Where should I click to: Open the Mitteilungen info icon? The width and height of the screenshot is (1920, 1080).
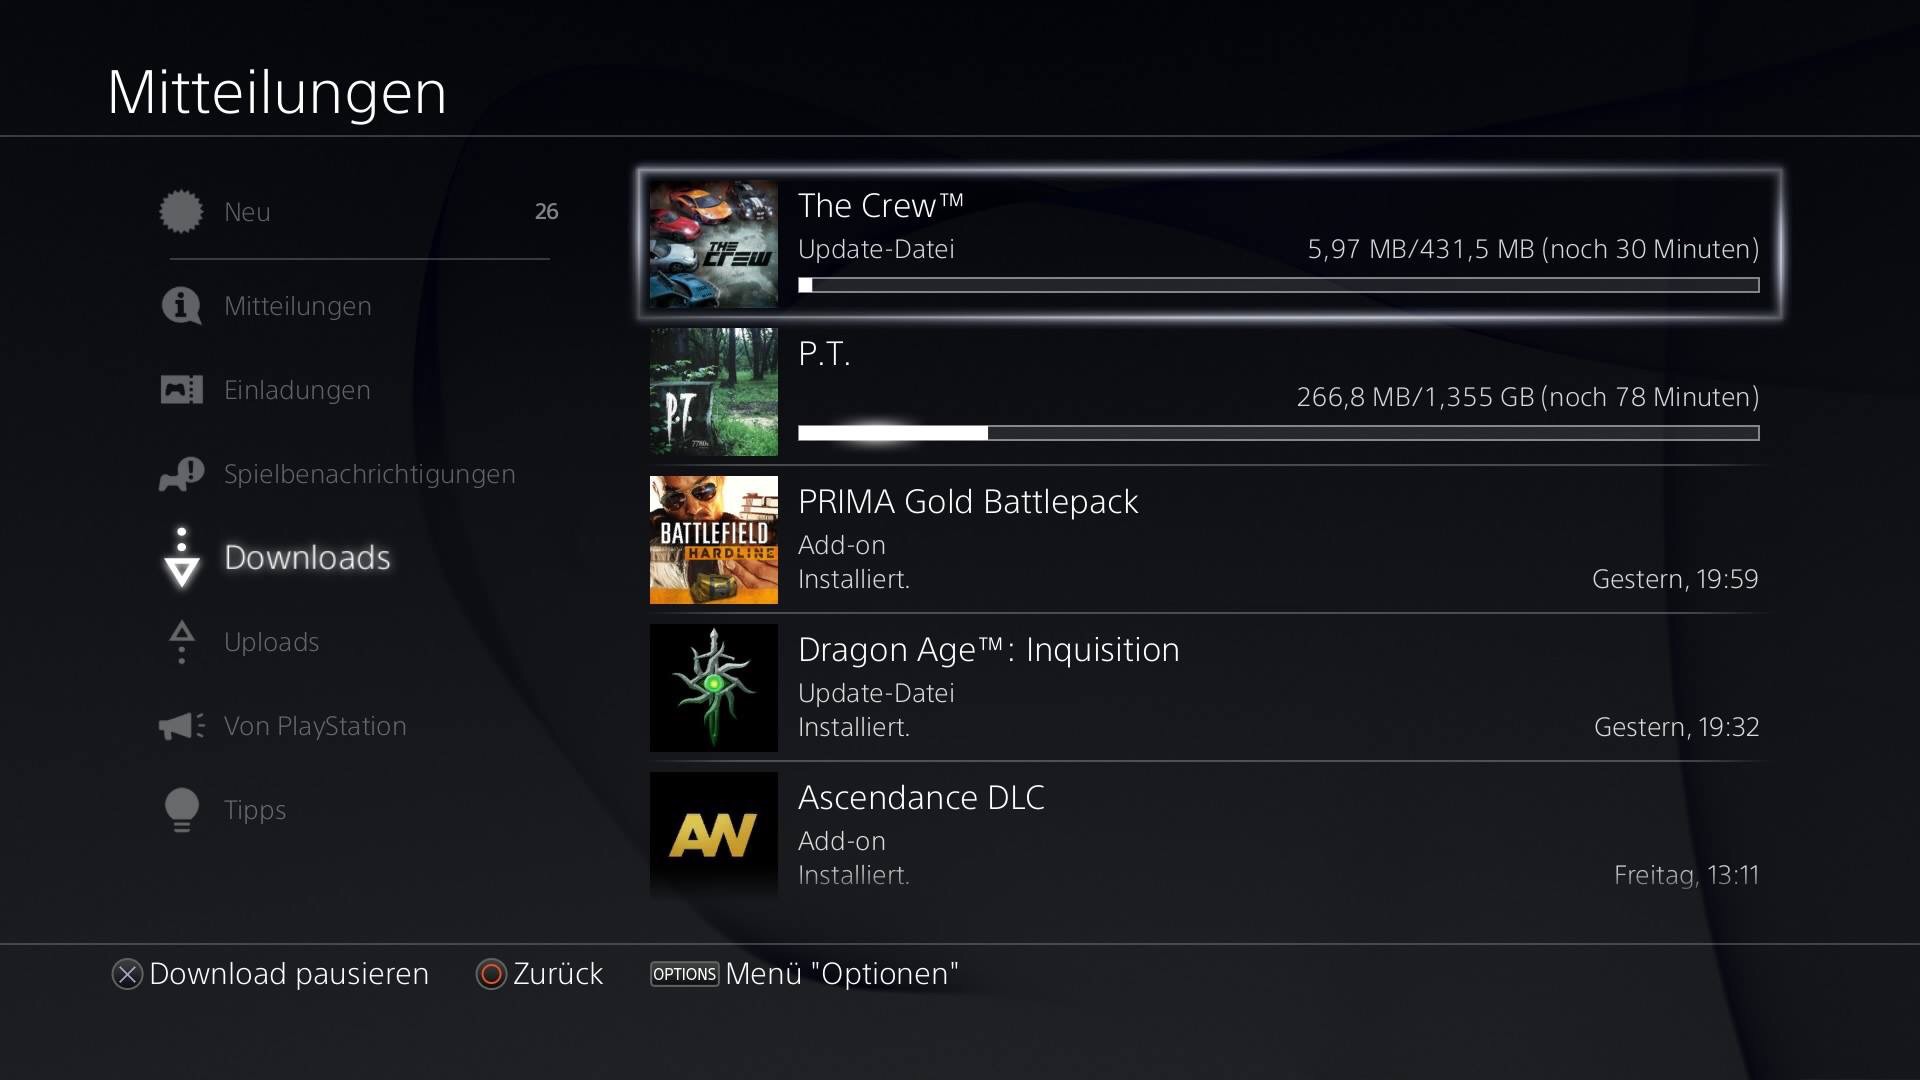[x=181, y=306]
